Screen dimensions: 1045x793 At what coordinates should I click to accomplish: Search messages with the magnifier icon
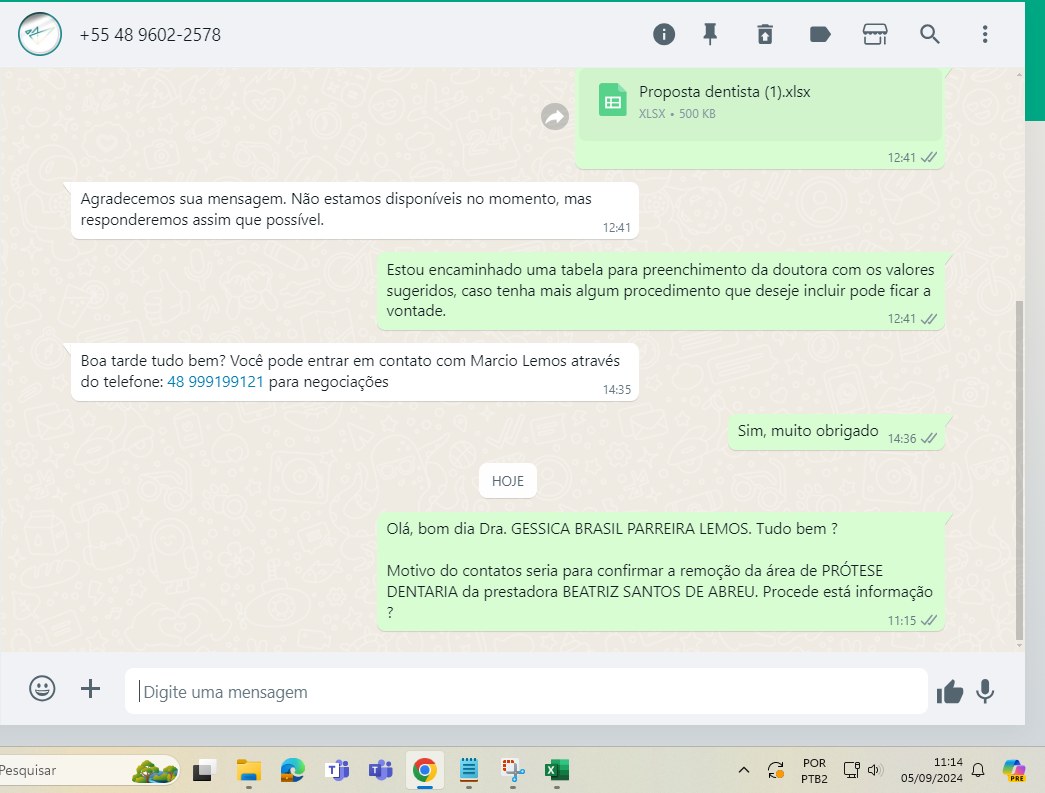(930, 34)
